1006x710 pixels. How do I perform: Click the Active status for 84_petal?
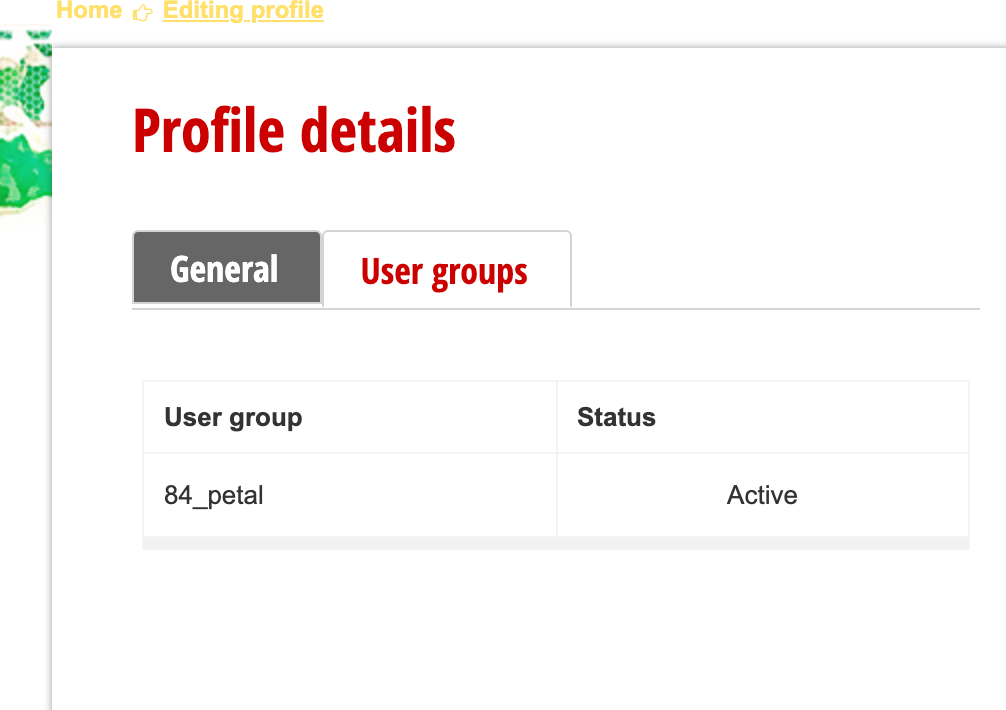click(762, 495)
